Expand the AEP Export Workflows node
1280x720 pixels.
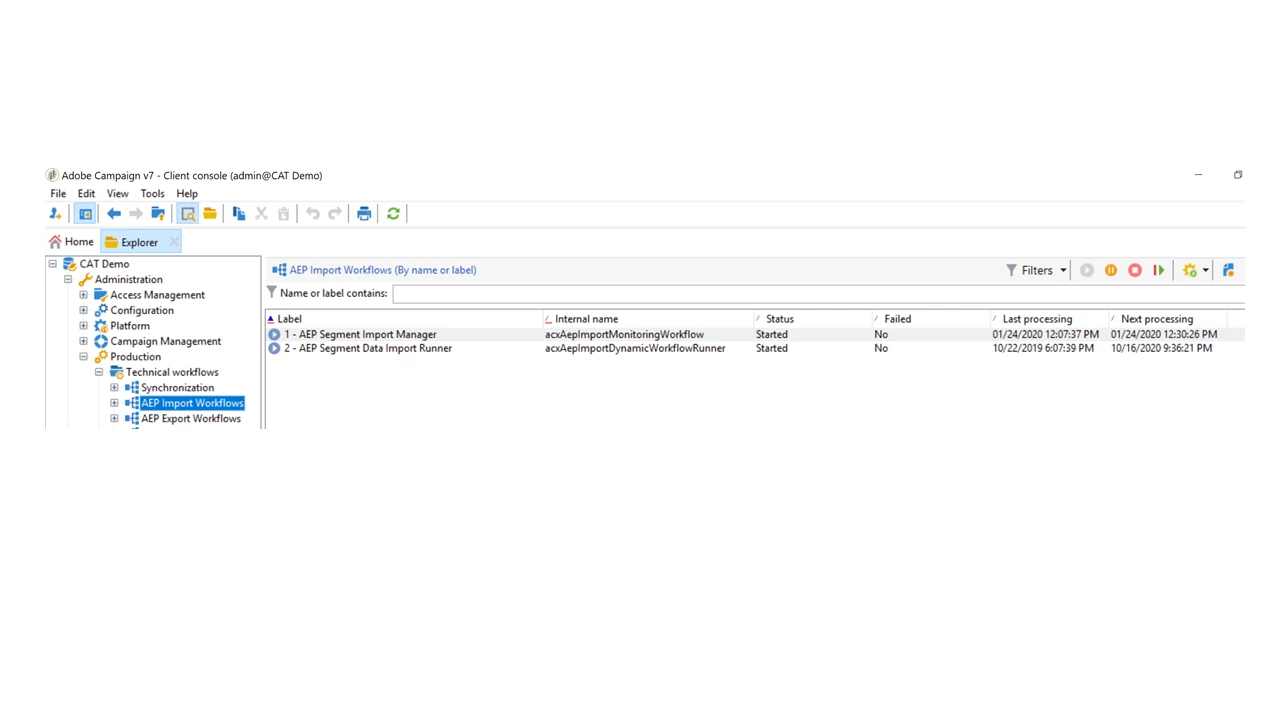point(114,419)
